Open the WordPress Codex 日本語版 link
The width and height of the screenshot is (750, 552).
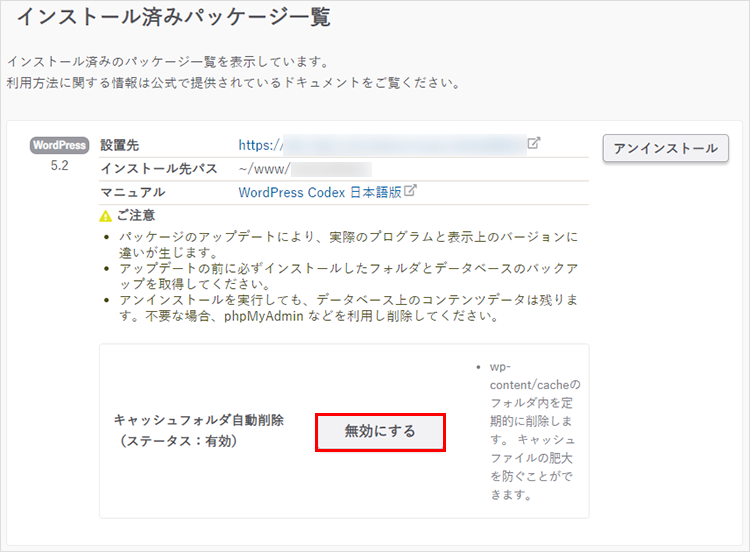click(320, 192)
